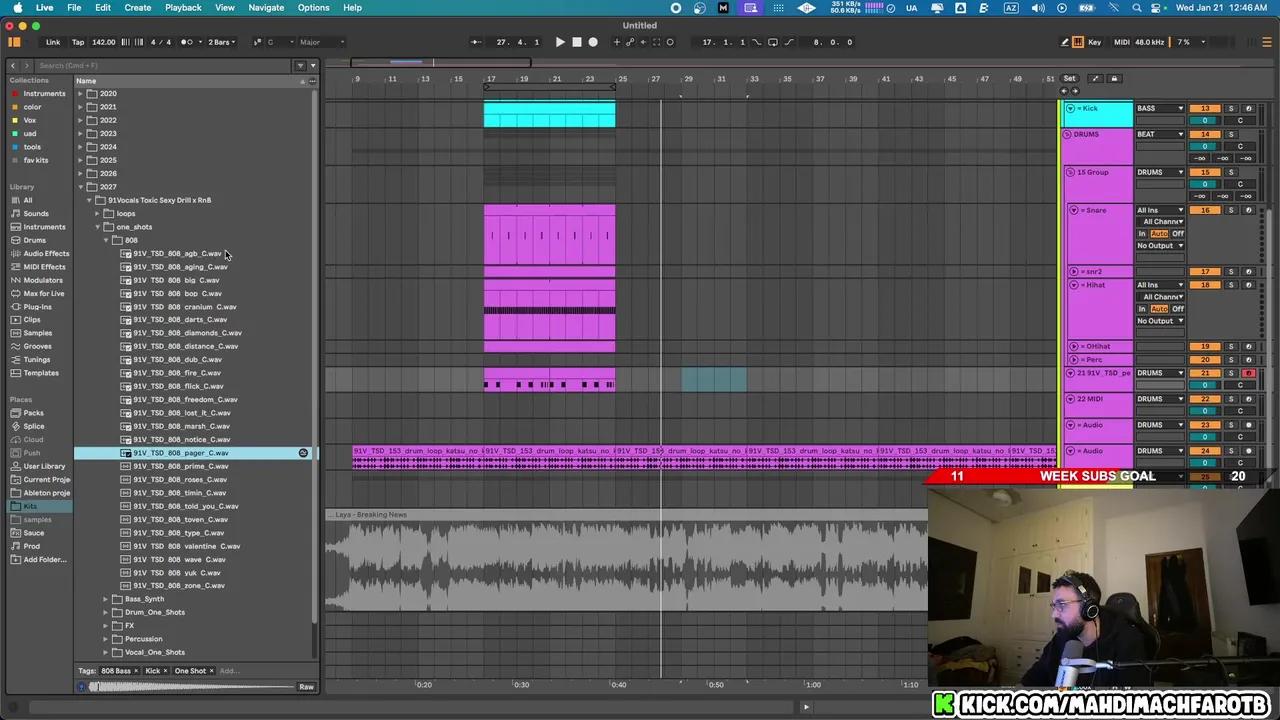
Task: Click the Tap tempo button
Action: 78,42
